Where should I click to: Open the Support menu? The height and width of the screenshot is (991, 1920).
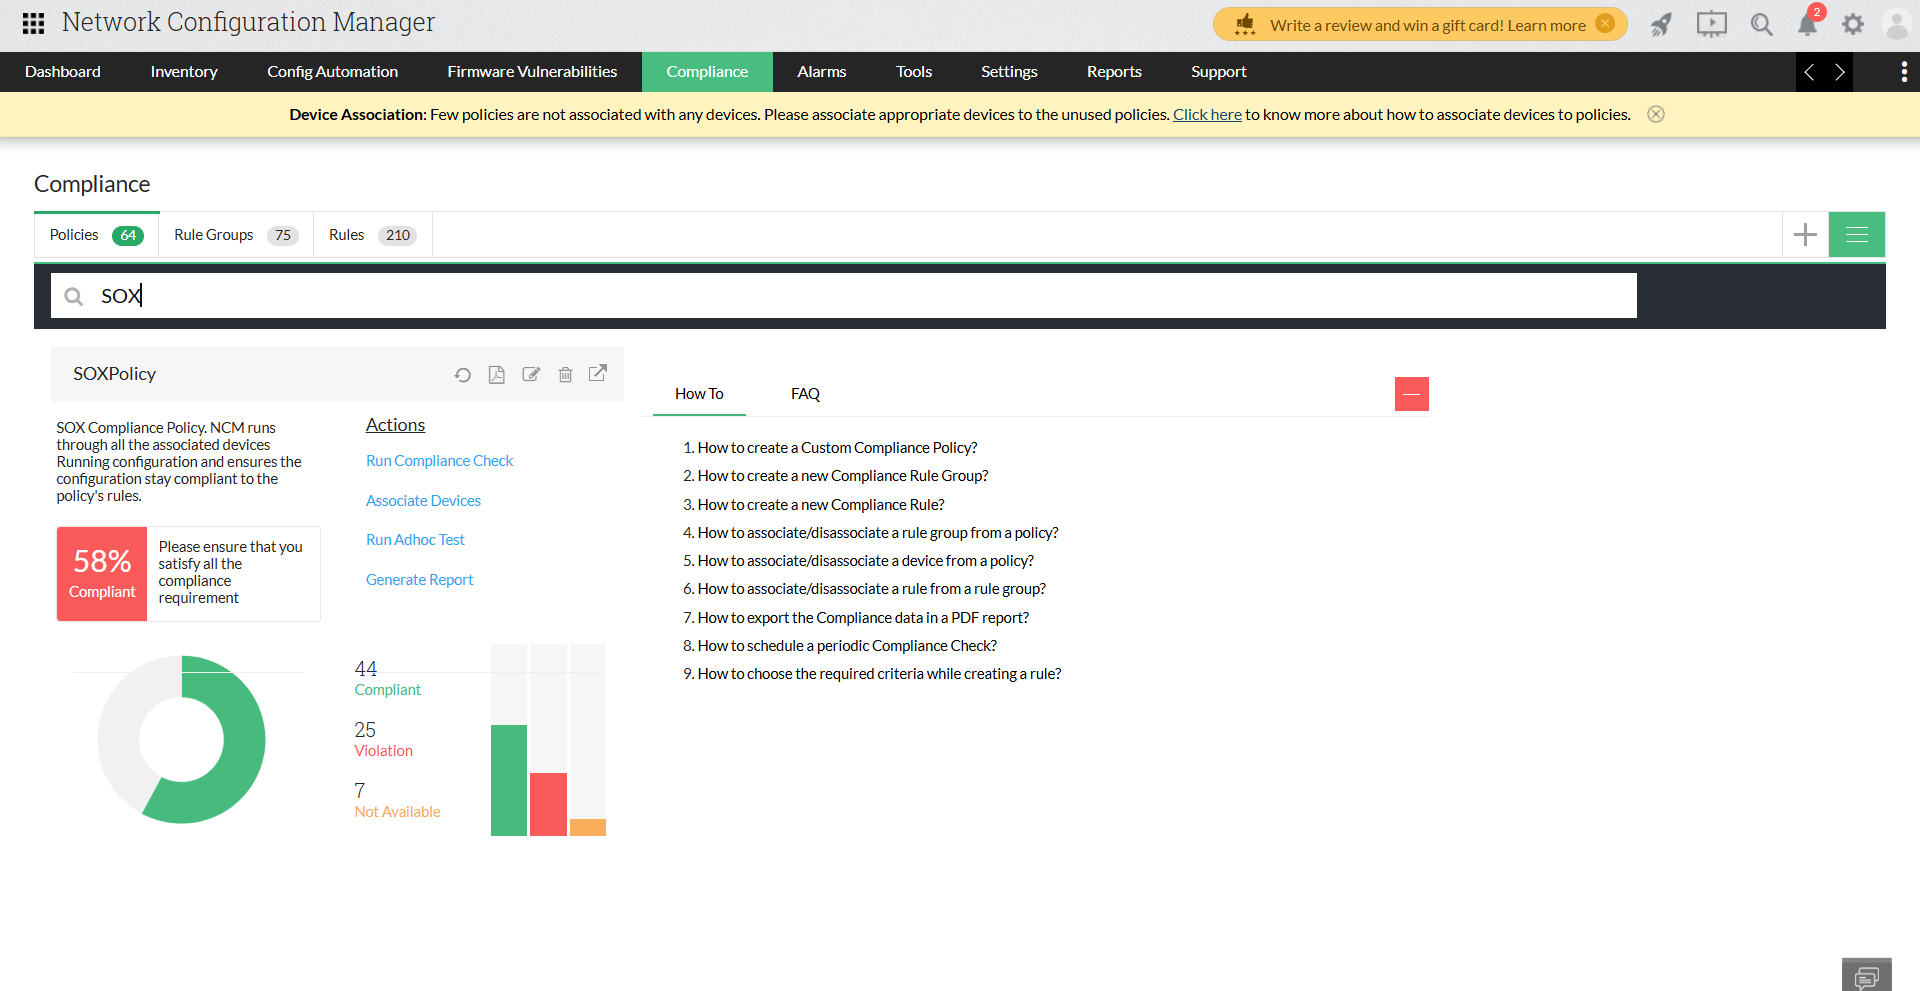(1219, 72)
